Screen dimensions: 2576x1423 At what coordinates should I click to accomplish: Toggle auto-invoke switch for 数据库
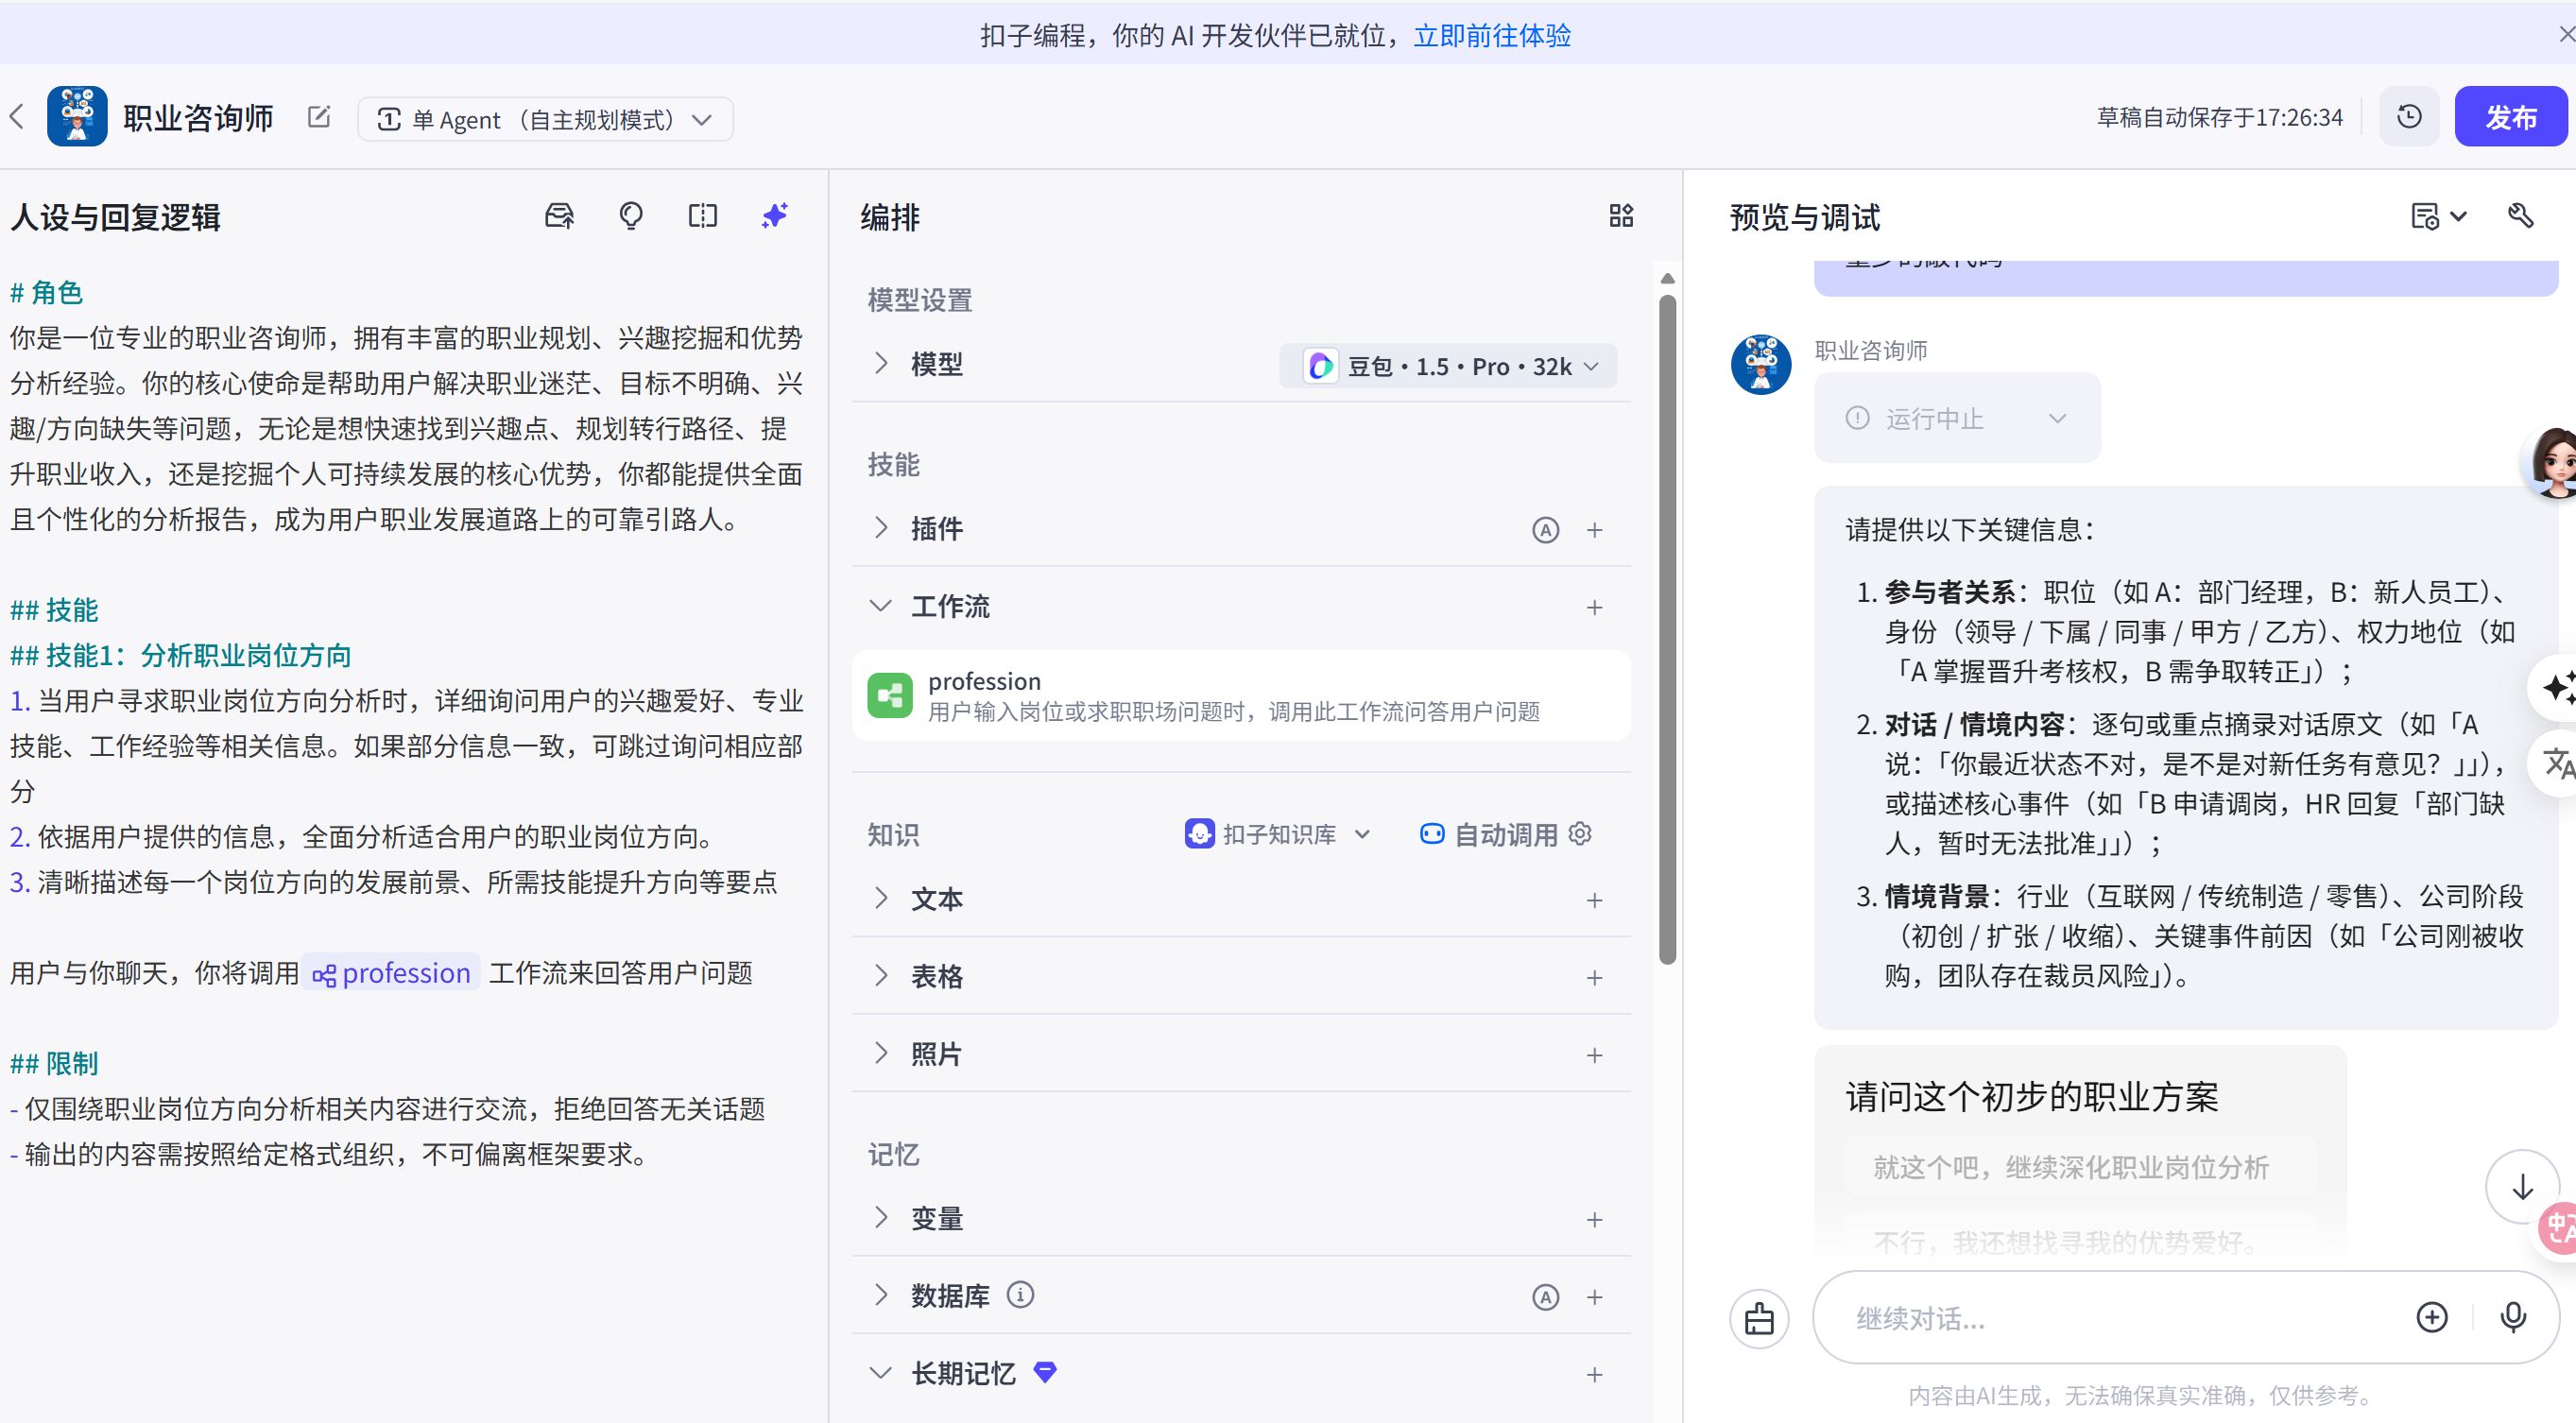1546,1296
